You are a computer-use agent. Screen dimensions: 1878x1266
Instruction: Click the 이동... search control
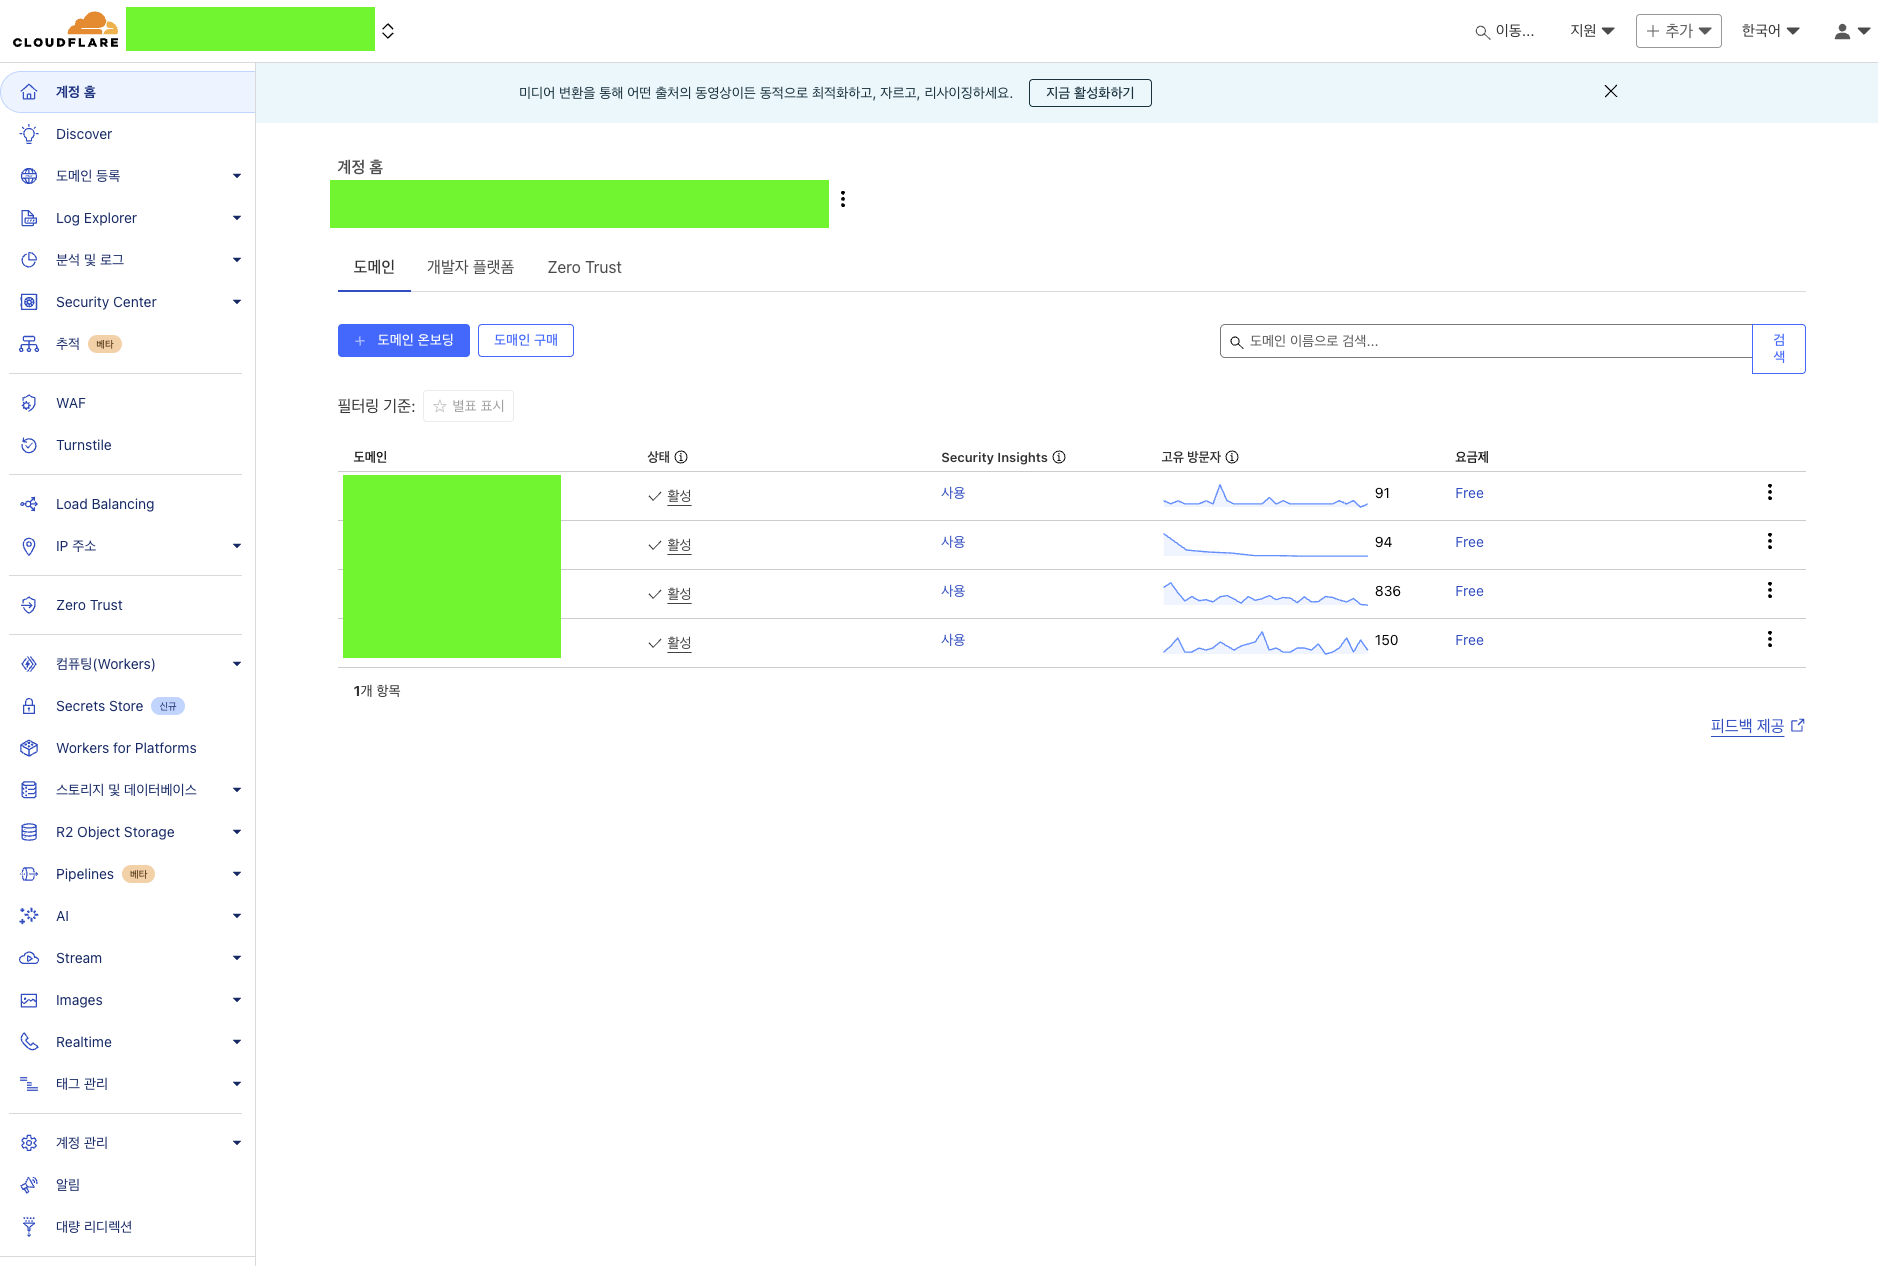click(1505, 31)
